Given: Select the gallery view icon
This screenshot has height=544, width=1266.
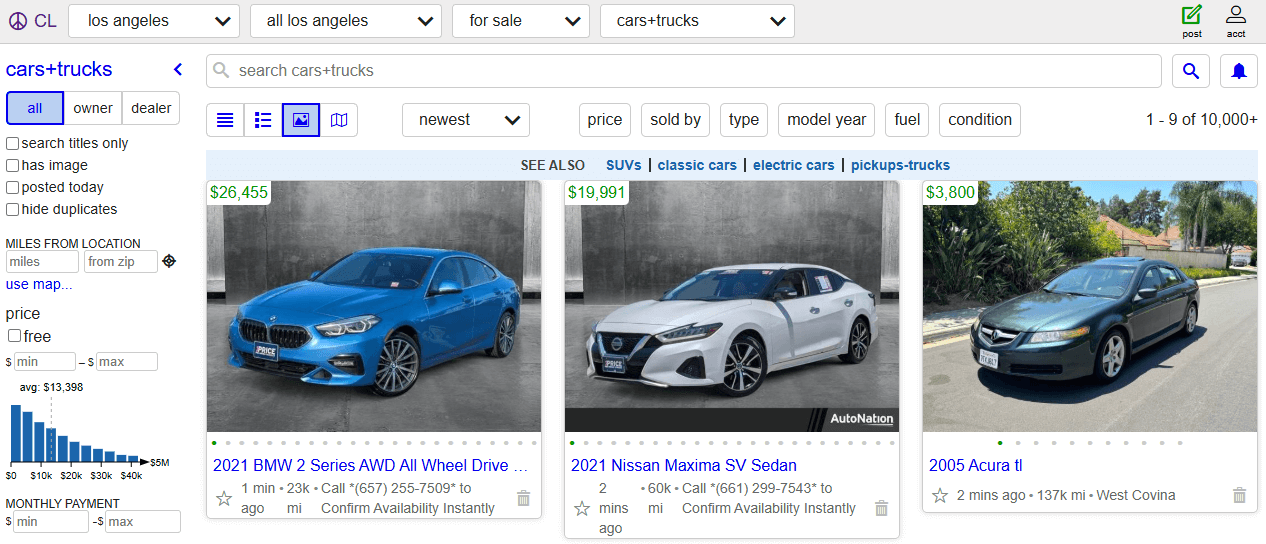Looking at the screenshot, I should click(301, 120).
